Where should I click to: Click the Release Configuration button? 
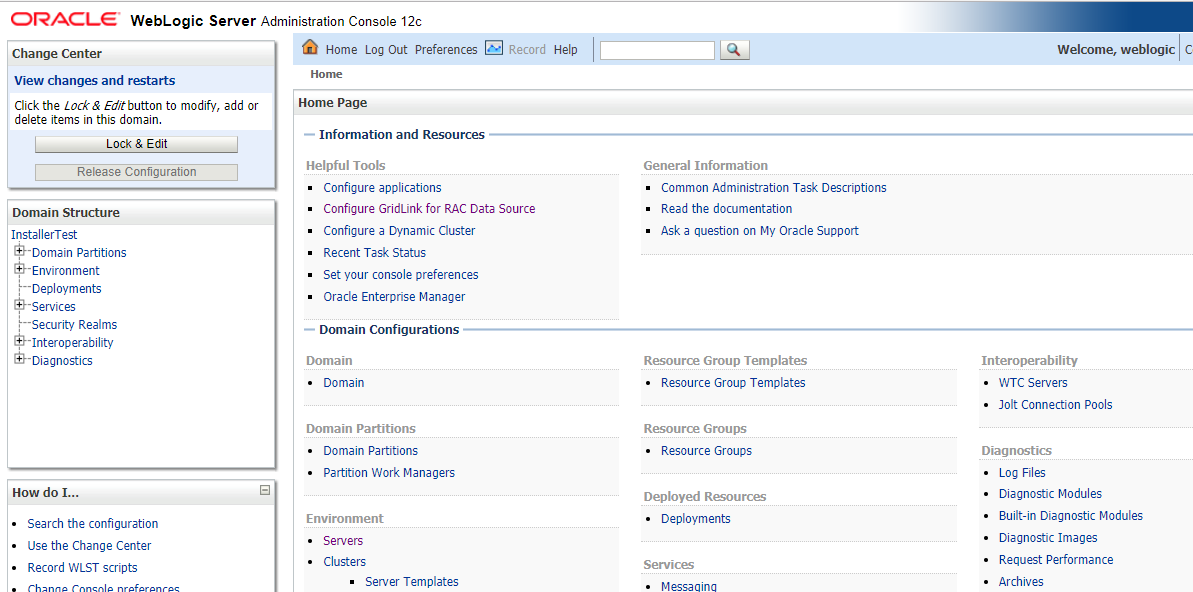[136, 172]
